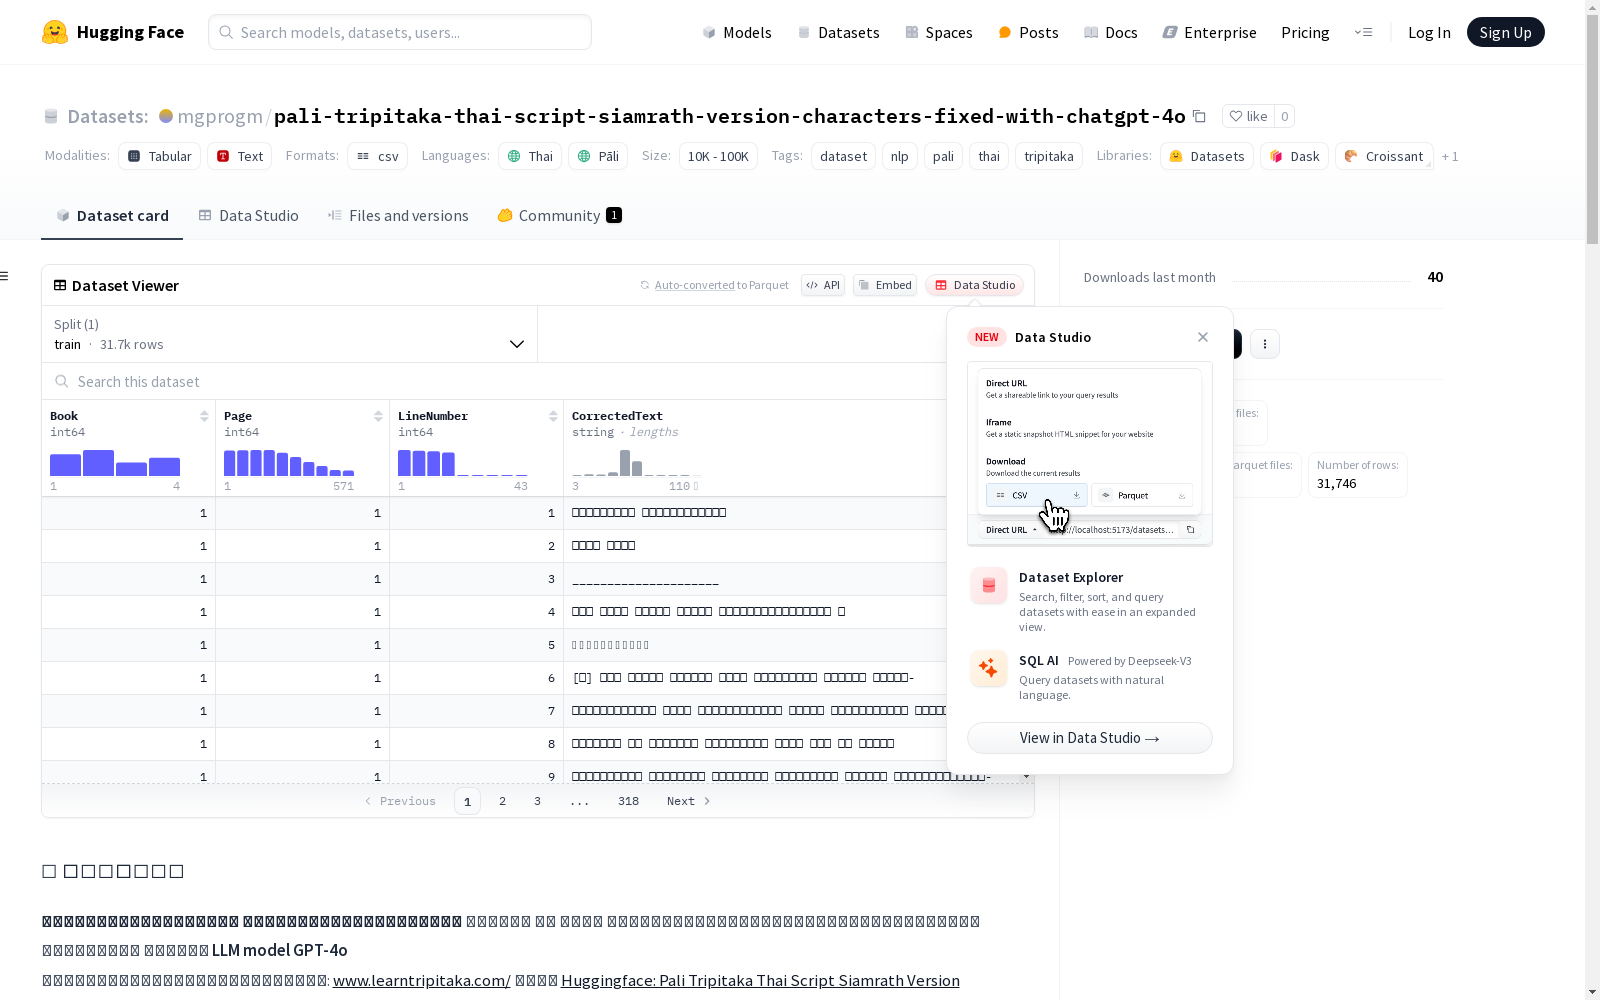Click the Dataset Explorer icon
The height and width of the screenshot is (1000, 1600).
[x=989, y=586]
